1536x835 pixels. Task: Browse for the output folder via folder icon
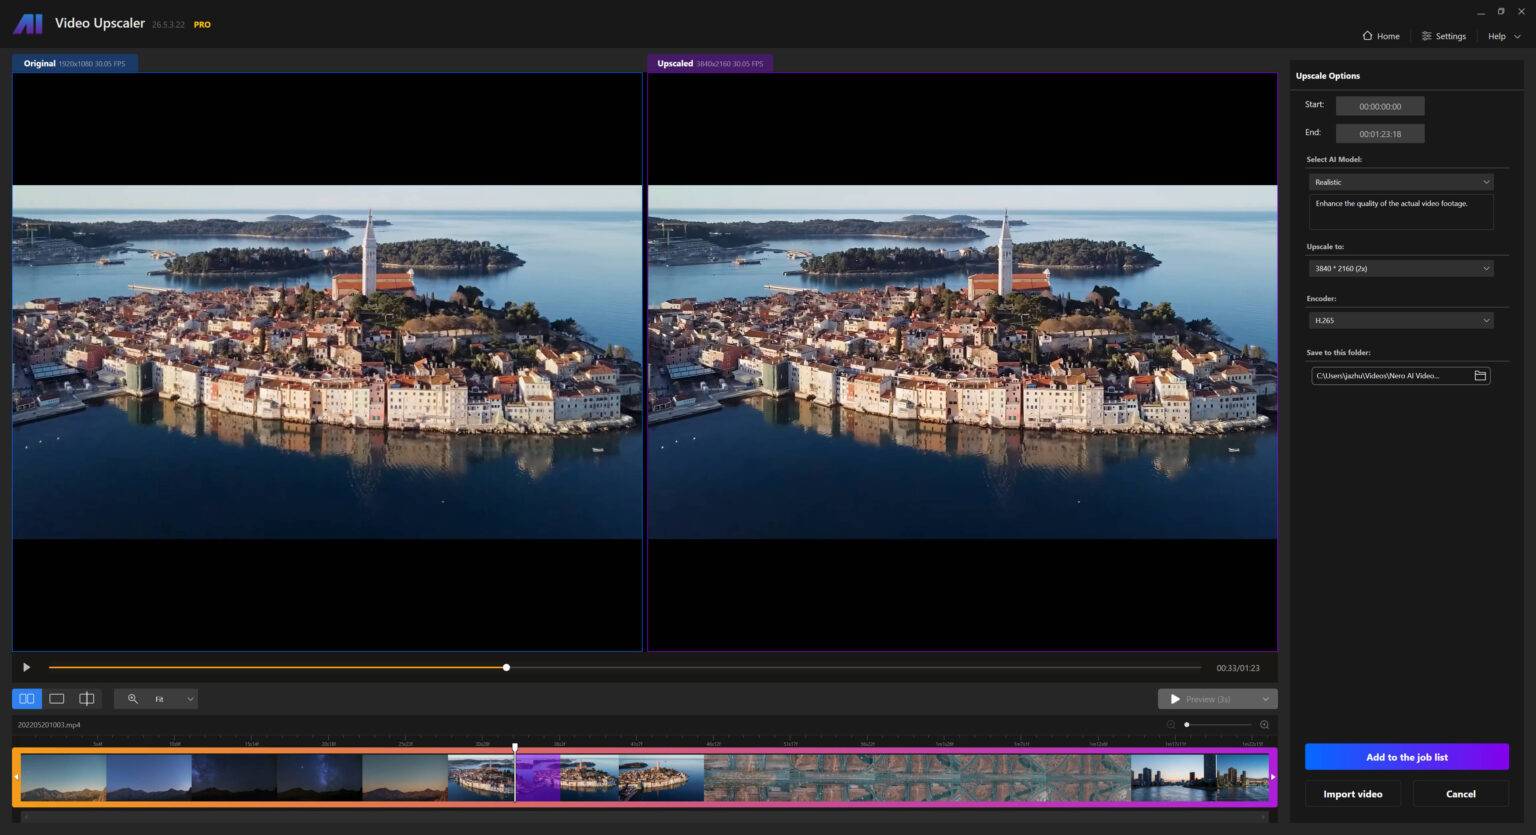[x=1480, y=376]
